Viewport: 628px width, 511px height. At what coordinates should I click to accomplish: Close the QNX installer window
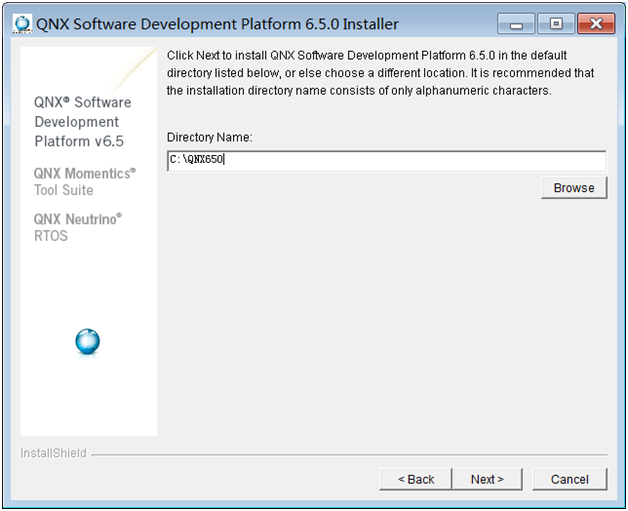[596, 24]
